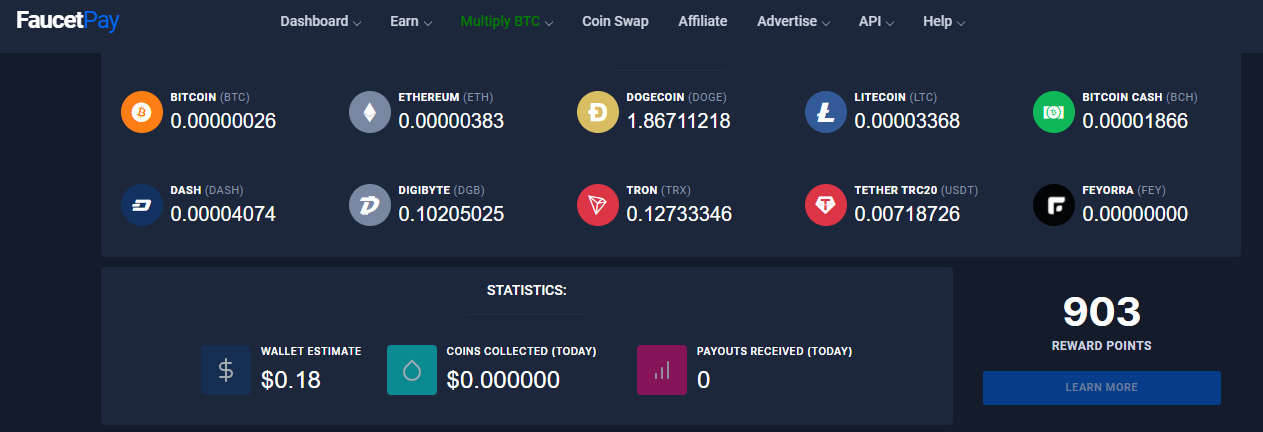The width and height of the screenshot is (1263, 432).
Task: Click the BITCOIN CASH (BCH) label
Action: tap(1140, 98)
